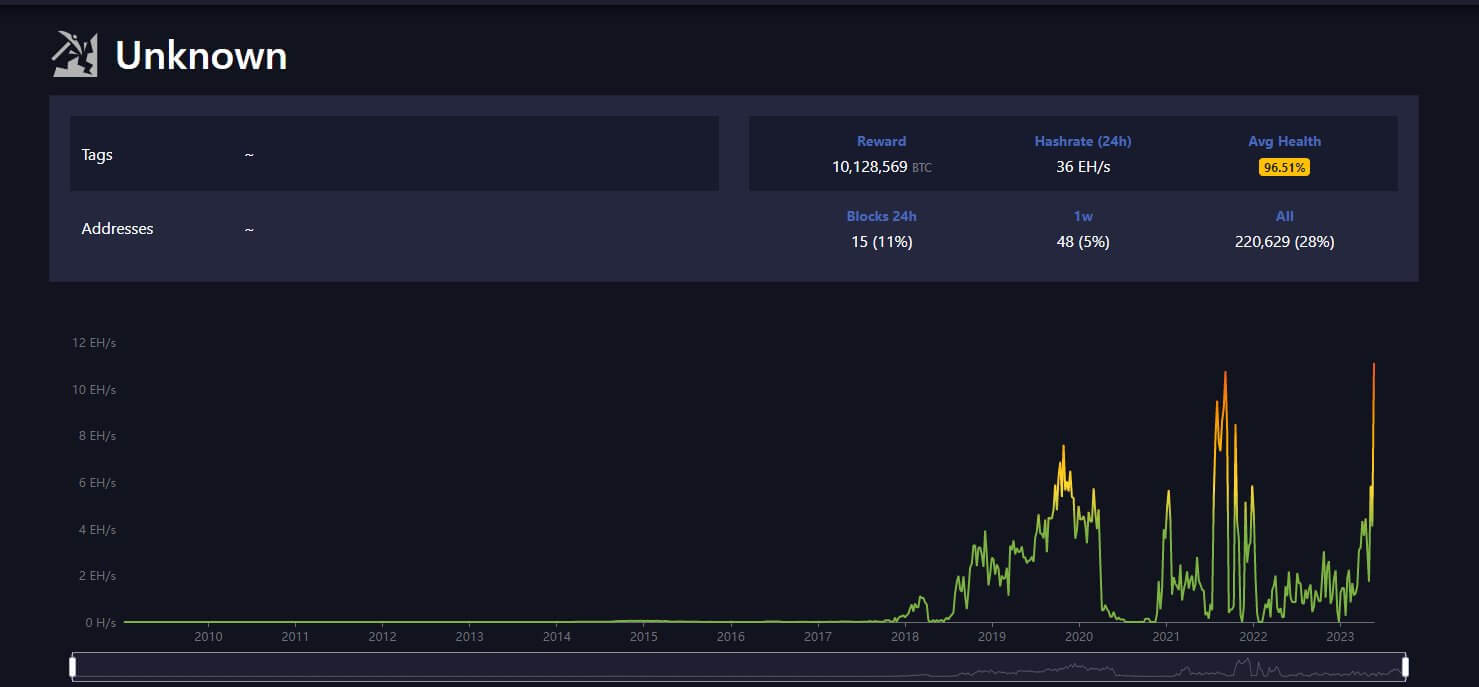The width and height of the screenshot is (1479, 687).
Task: Click the 220,629 (28%) all-time block count
Action: click(1284, 241)
